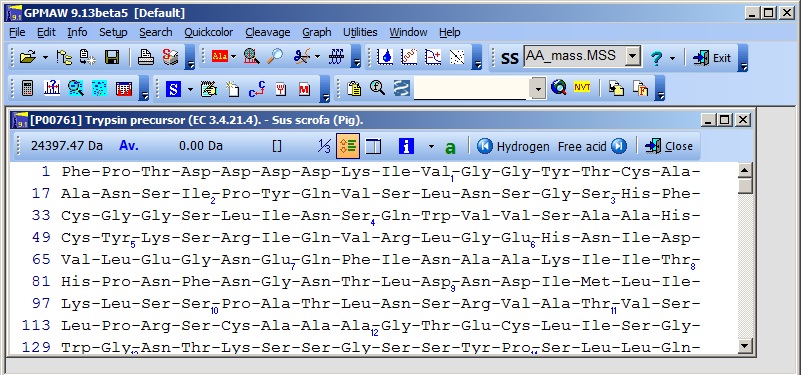Click the copy with F document icon
Screen dimensions: 802x377
pos(640,88)
